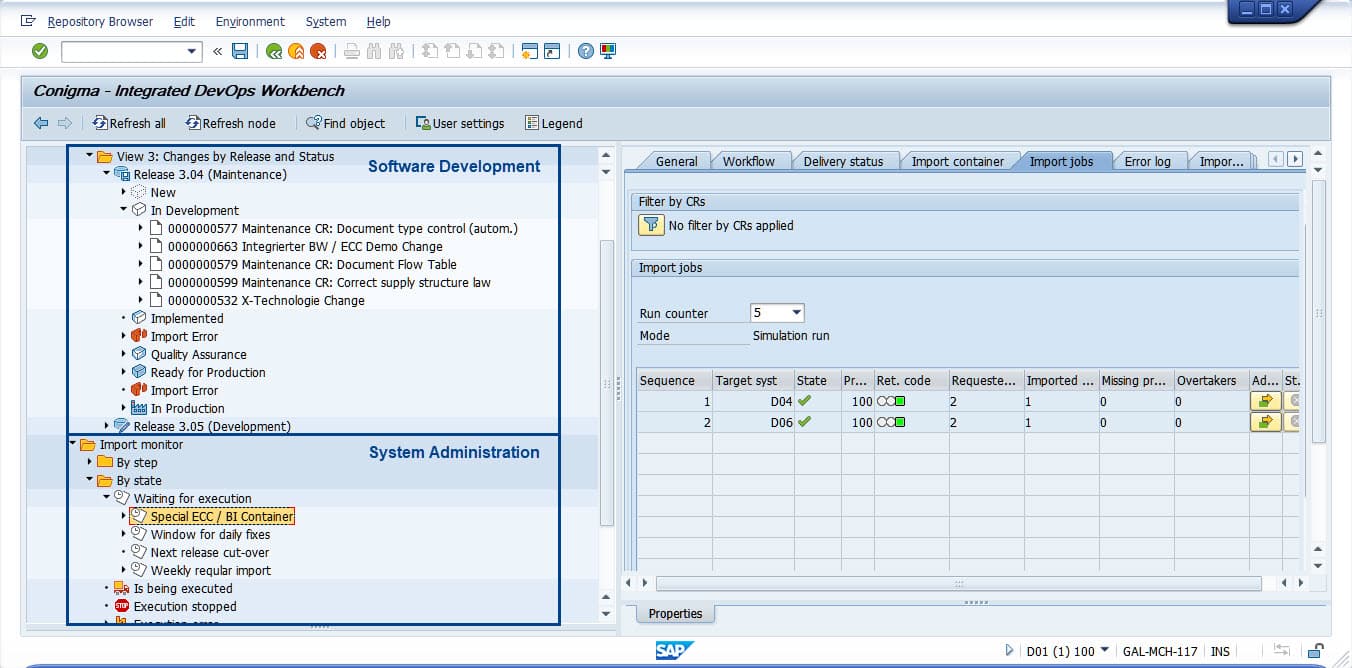Viewport: 1352px width, 668px height.
Task: Open User settings
Action: 460,123
